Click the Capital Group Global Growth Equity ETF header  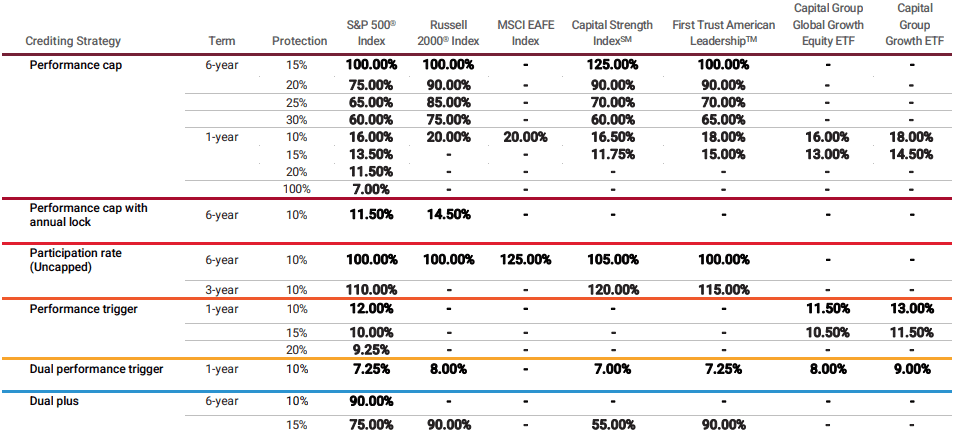tap(827, 25)
